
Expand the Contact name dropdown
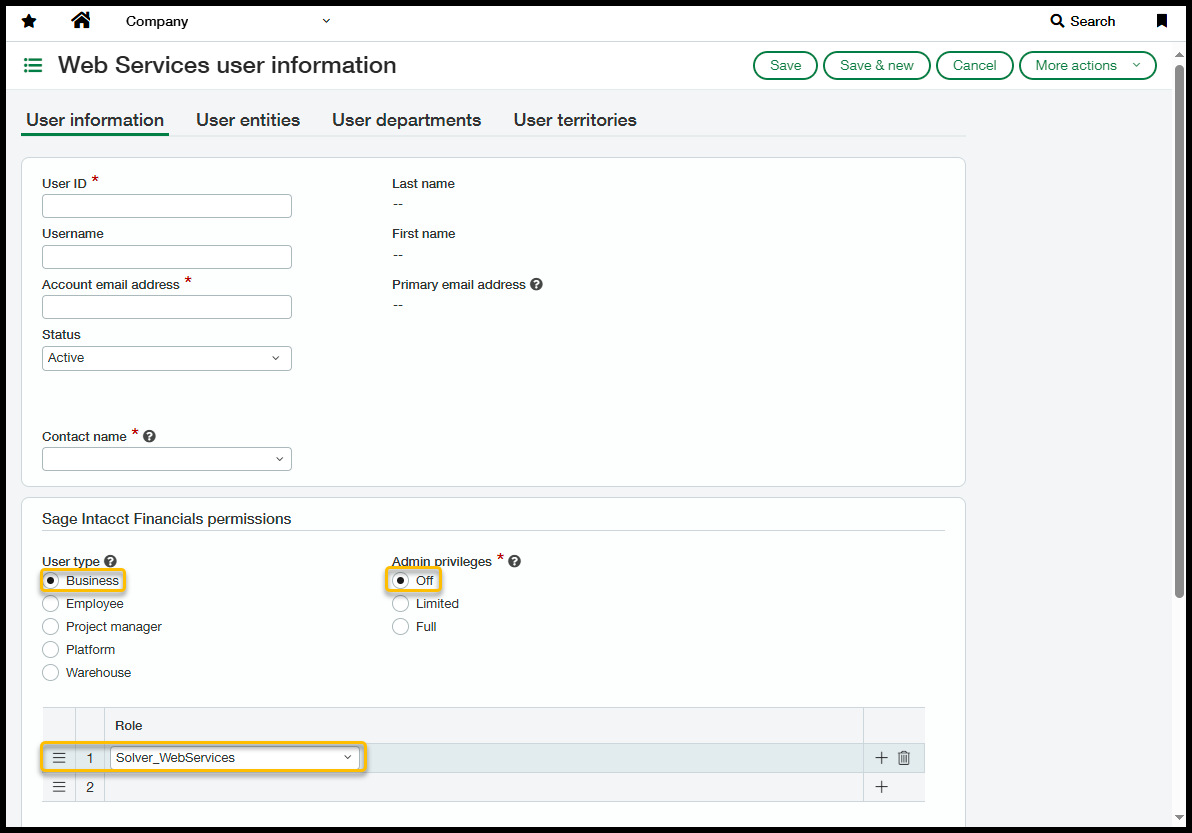point(167,459)
